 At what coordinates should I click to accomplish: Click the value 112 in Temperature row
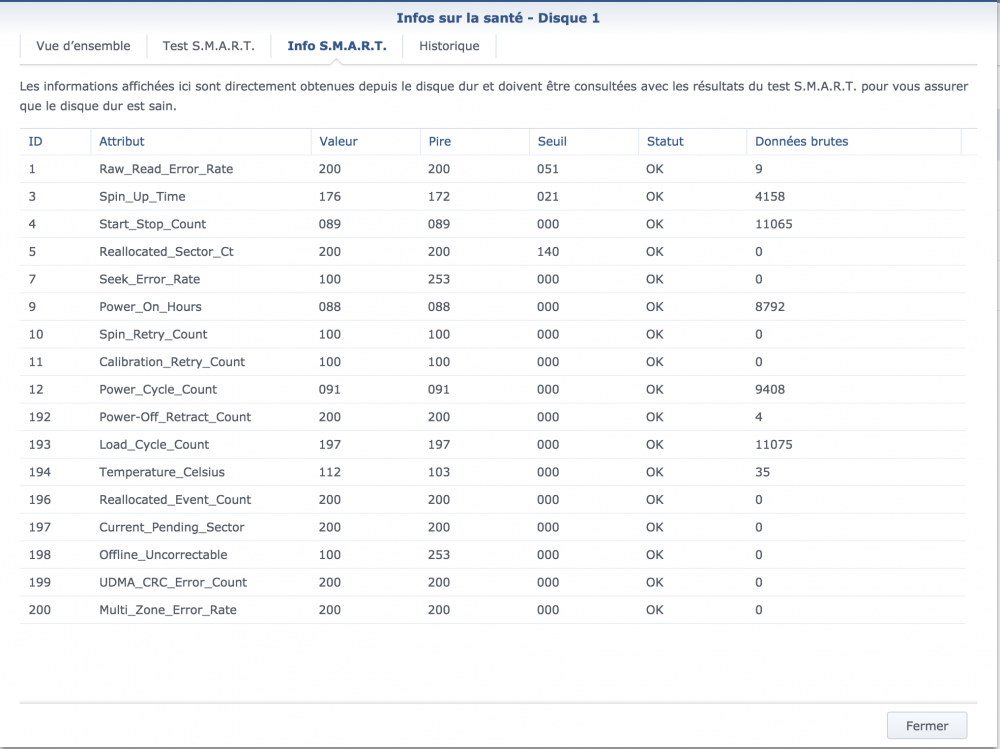330,472
